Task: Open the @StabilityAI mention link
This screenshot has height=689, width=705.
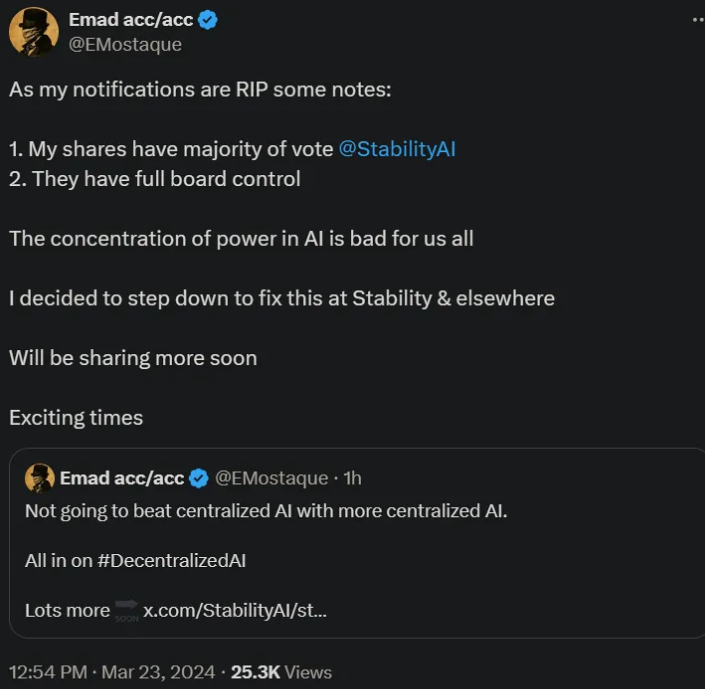Action: tap(397, 149)
